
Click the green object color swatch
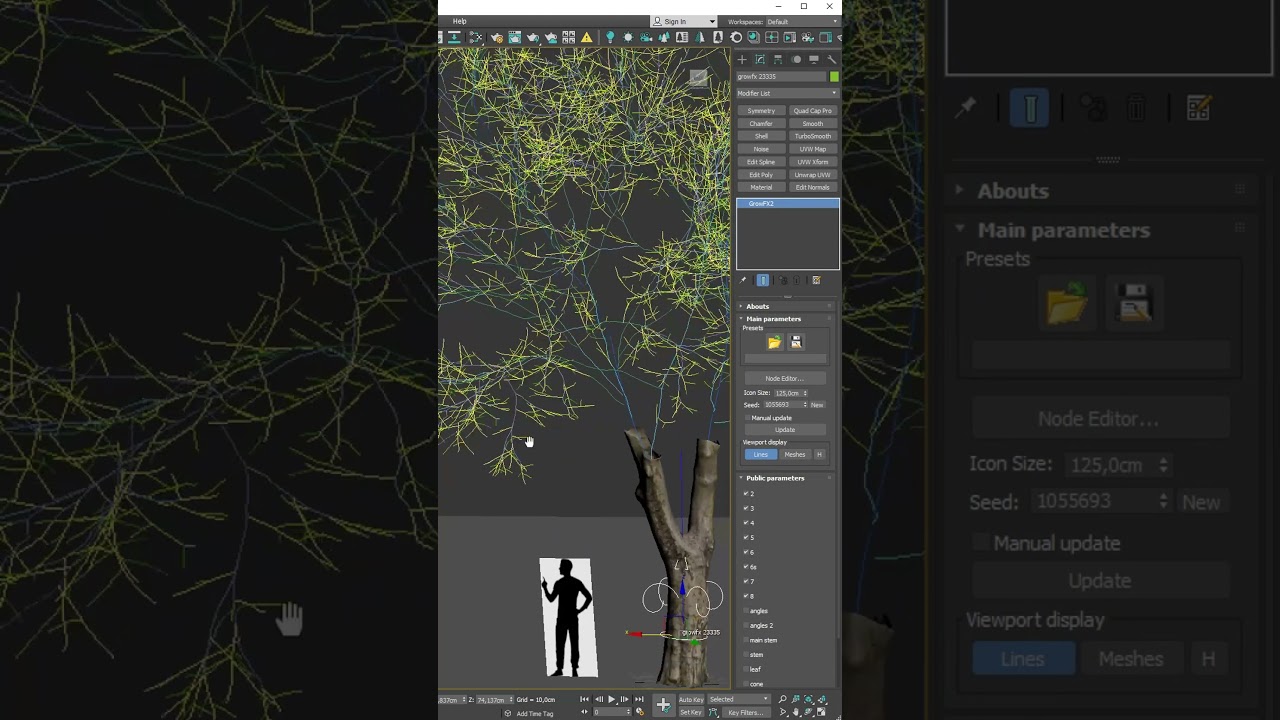pyautogui.click(x=834, y=76)
